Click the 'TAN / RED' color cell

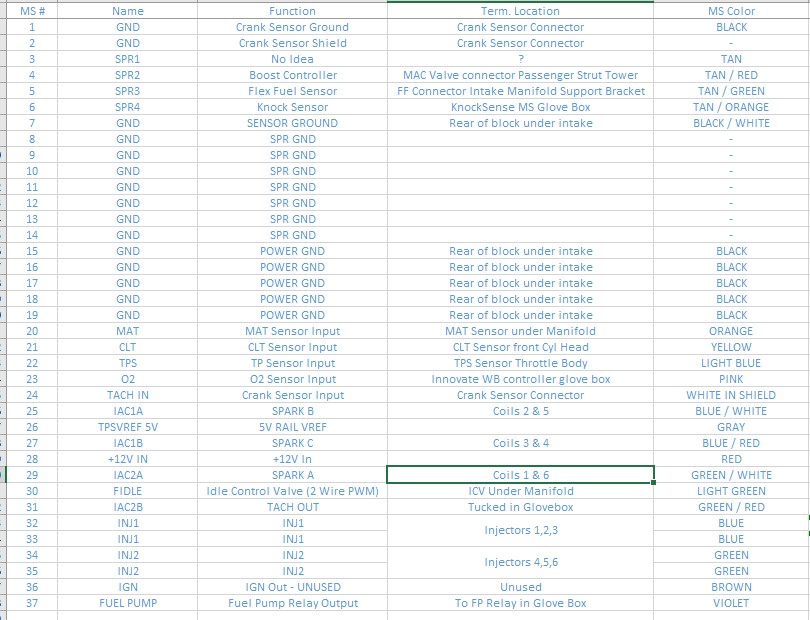click(x=731, y=75)
